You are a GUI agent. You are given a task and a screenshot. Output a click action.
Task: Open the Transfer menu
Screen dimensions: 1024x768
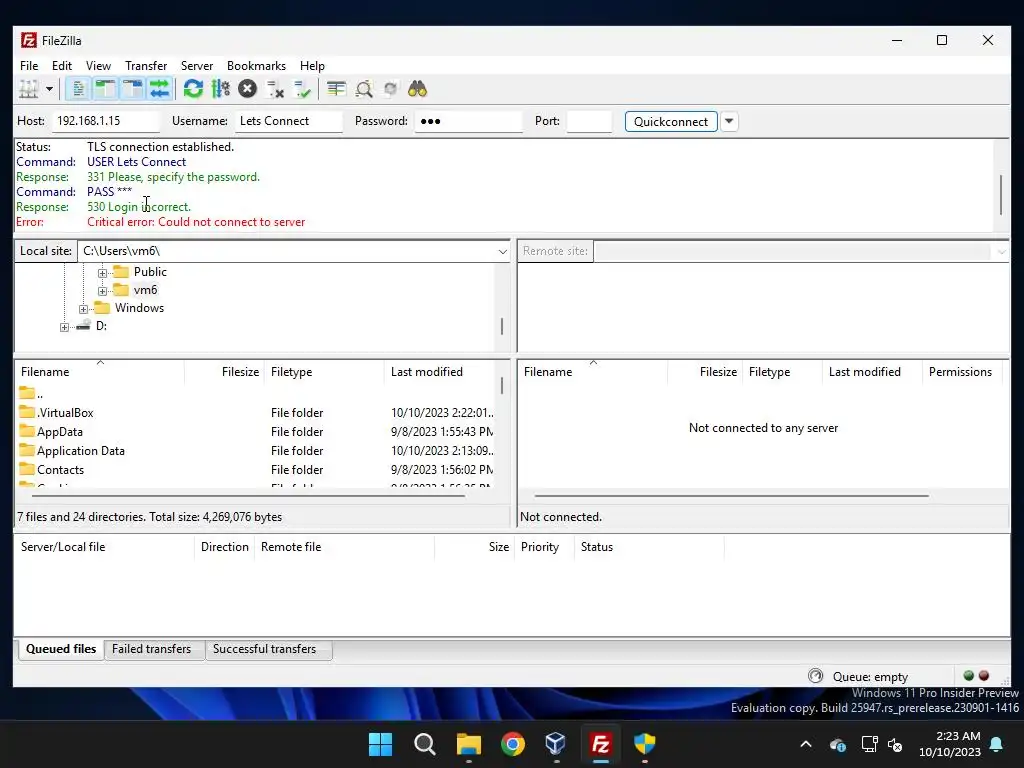146,66
